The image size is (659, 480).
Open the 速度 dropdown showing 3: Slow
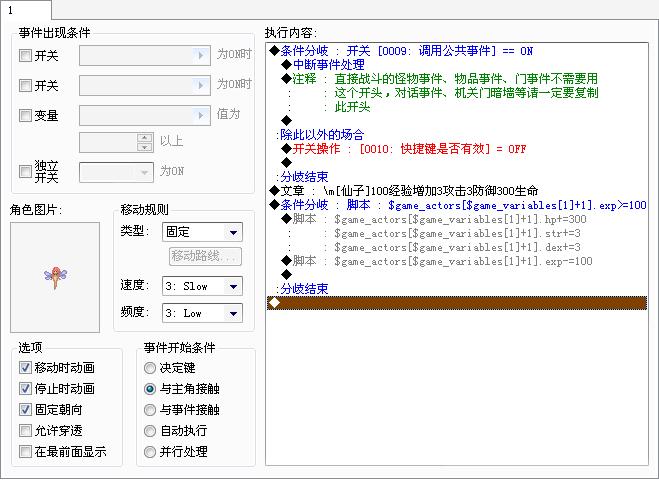click(x=202, y=286)
